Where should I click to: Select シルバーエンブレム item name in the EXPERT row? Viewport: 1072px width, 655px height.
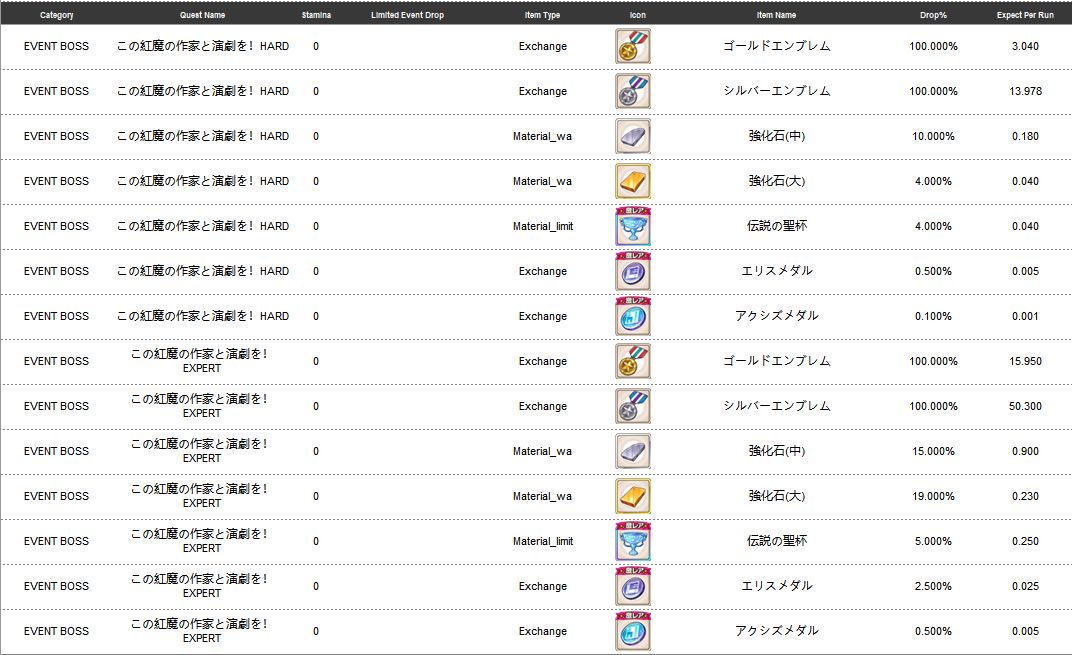(x=777, y=406)
